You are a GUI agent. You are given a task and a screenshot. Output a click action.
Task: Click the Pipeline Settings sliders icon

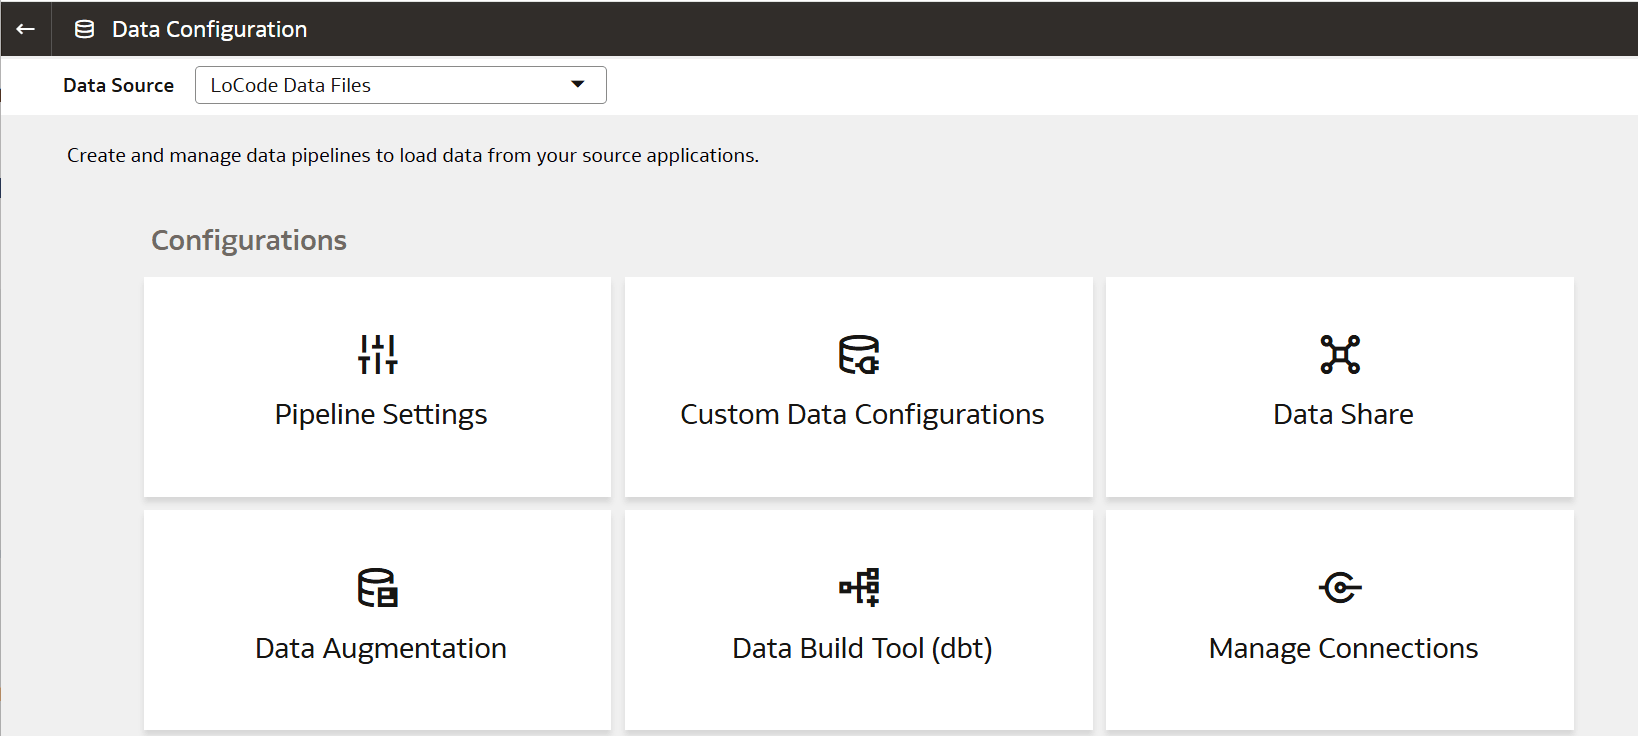(x=378, y=354)
